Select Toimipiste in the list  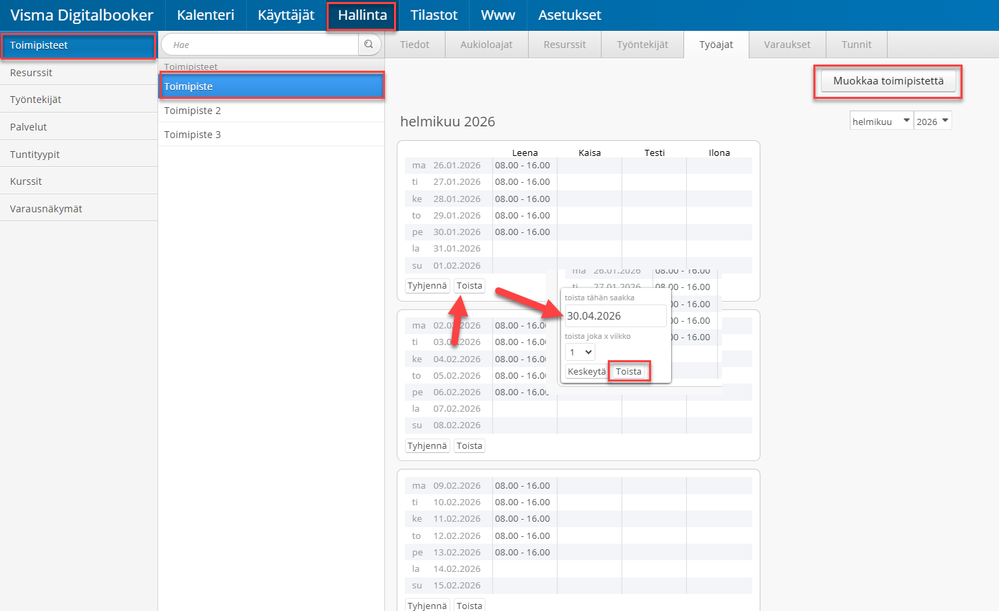pos(271,86)
